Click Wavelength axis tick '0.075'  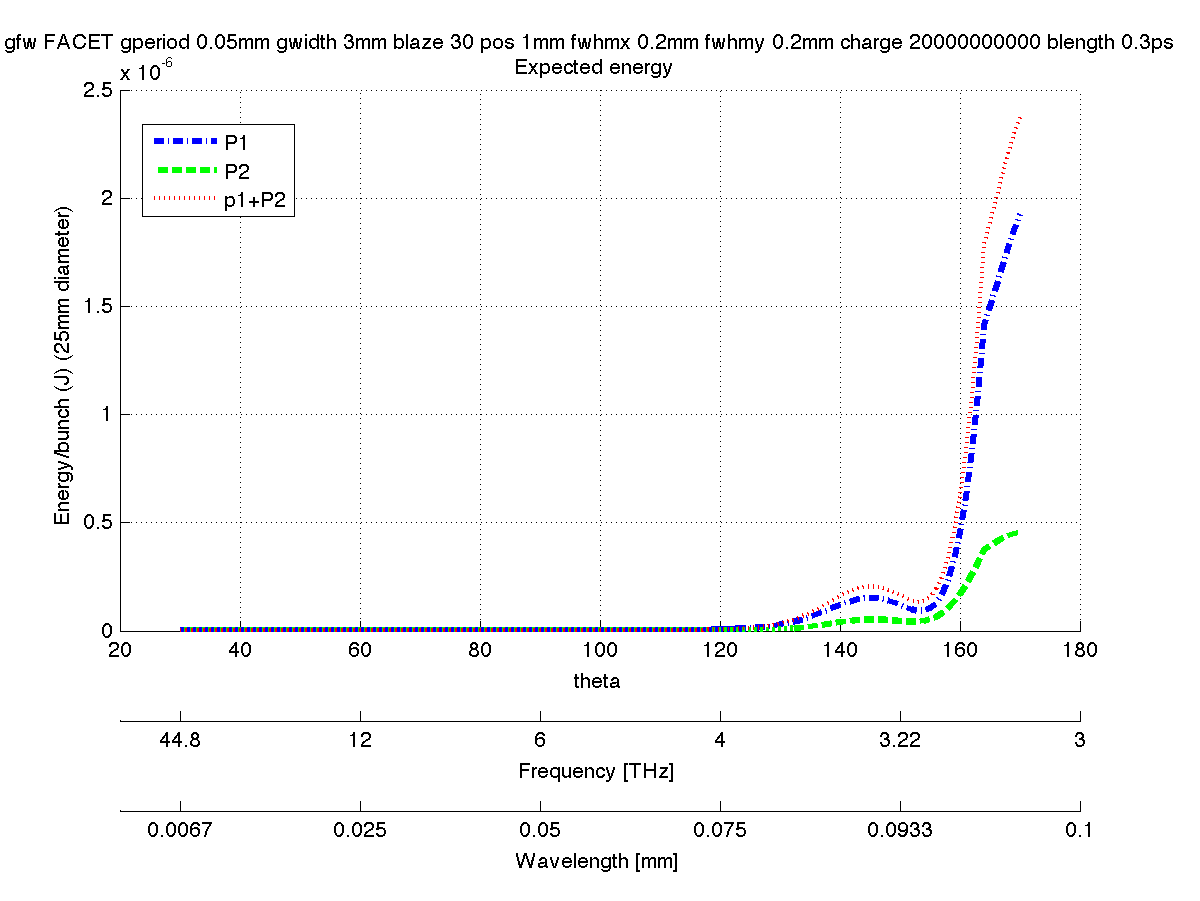point(720,830)
